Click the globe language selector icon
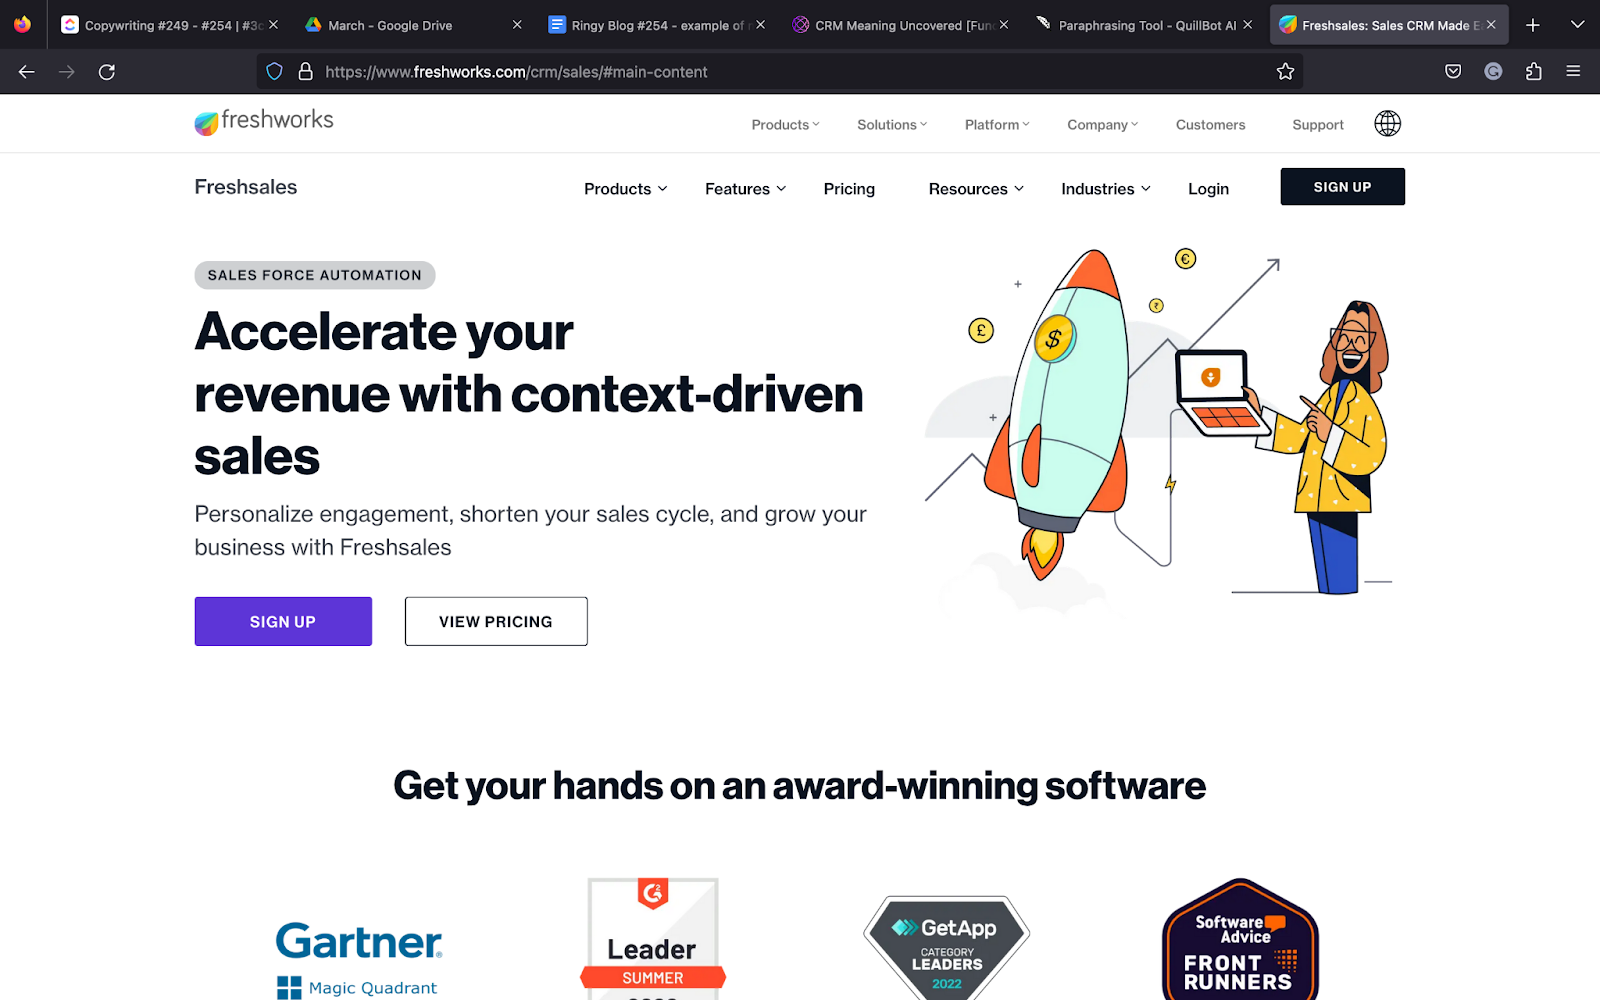 click(1387, 124)
